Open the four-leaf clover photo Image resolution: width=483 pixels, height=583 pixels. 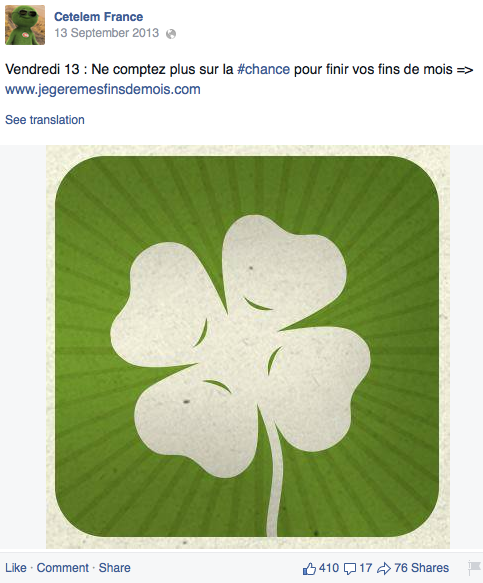pyautogui.click(x=248, y=347)
